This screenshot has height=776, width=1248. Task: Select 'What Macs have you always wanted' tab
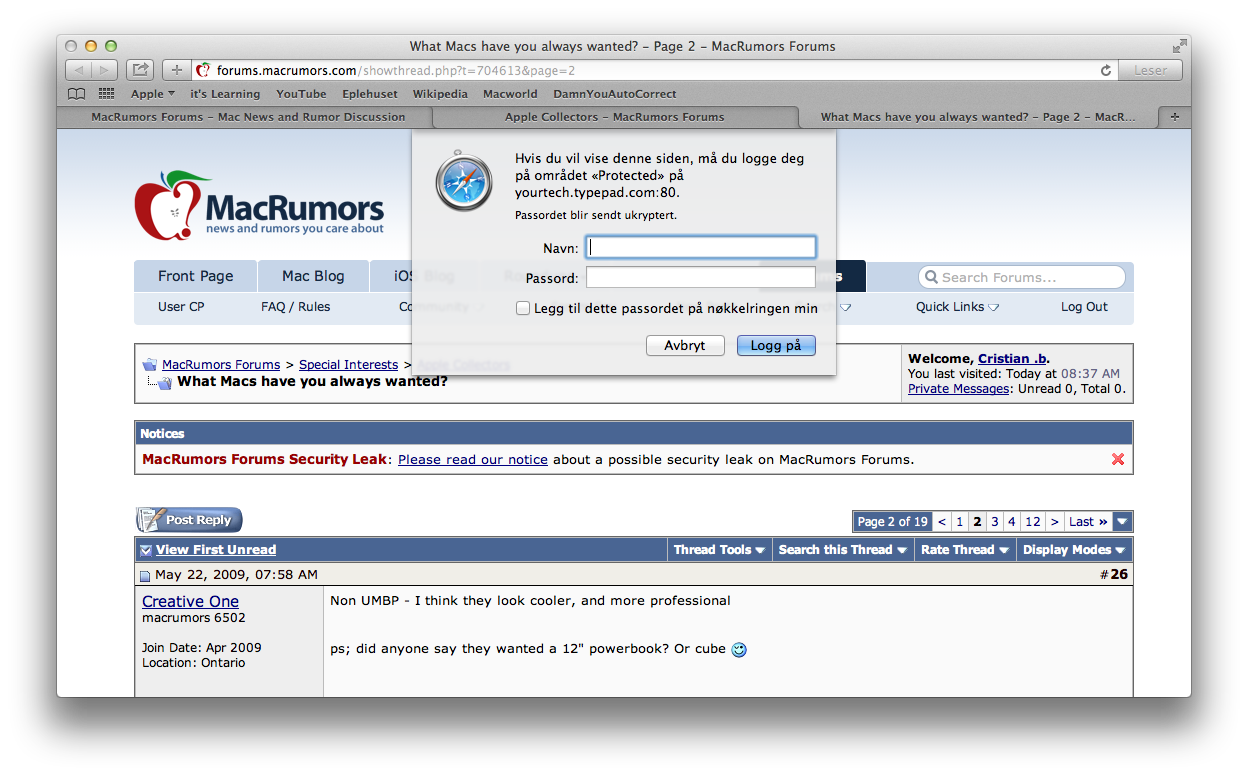[978, 117]
